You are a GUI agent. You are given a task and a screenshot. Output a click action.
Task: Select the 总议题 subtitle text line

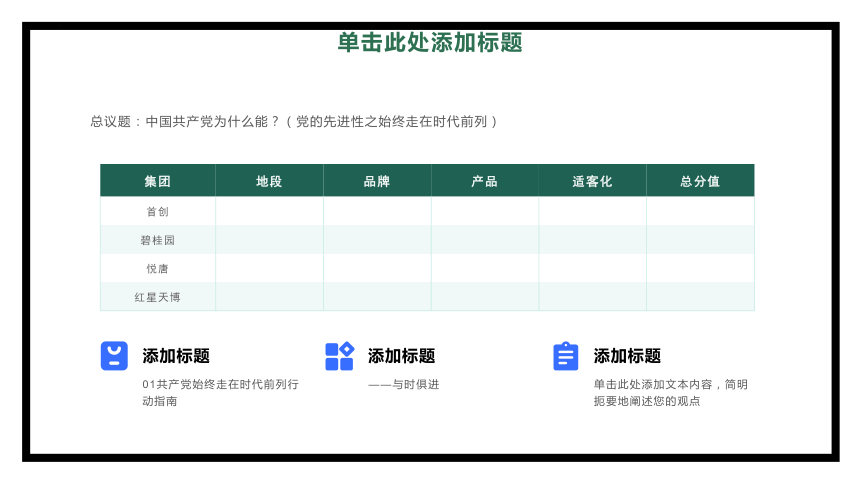(294, 121)
